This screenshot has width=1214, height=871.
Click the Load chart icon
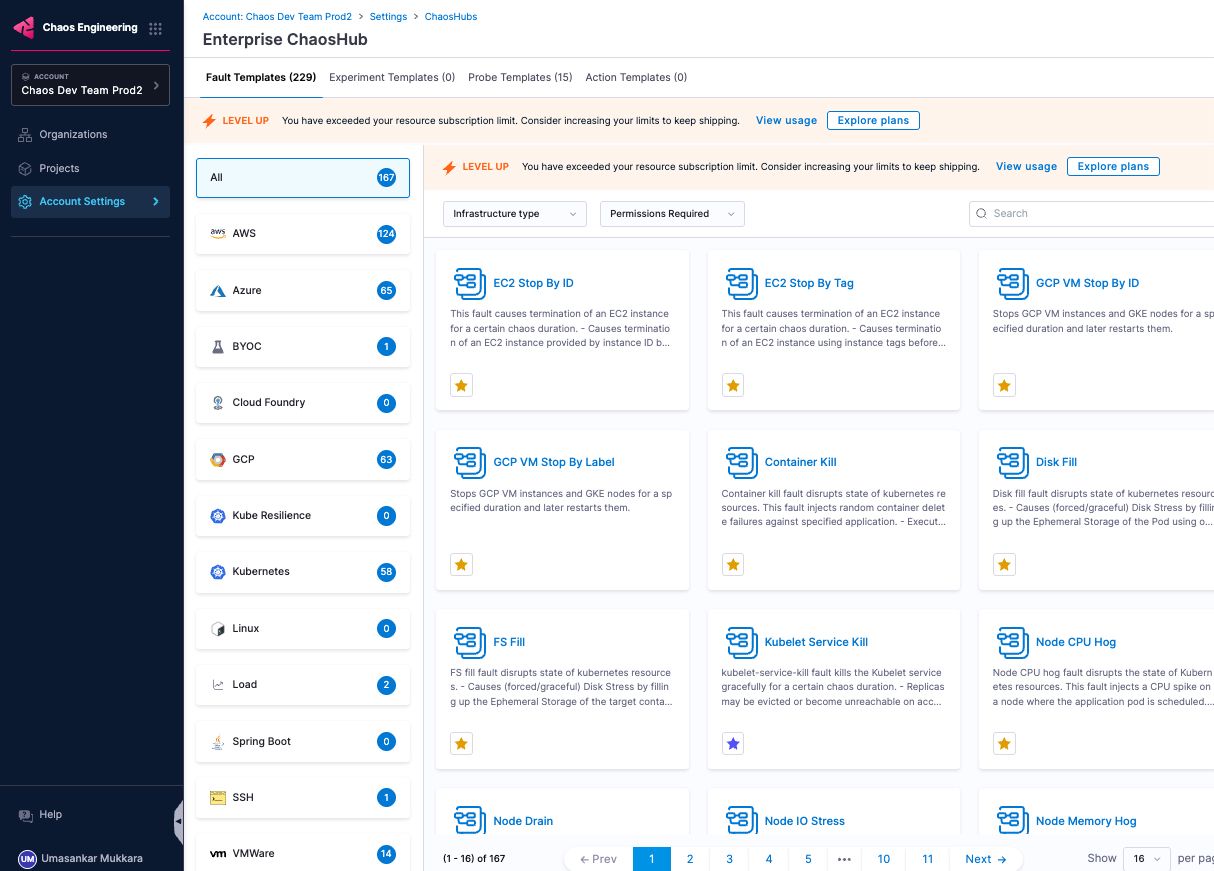click(x=218, y=685)
